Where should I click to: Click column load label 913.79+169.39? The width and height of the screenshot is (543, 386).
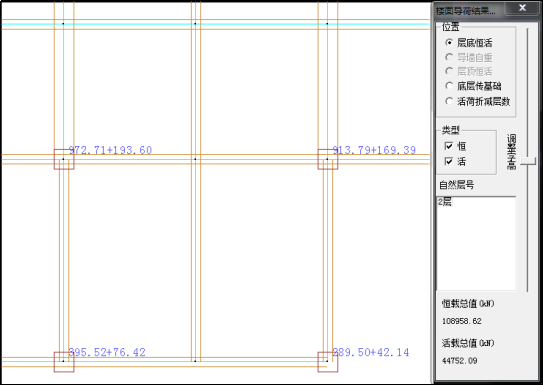pos(374,150)
